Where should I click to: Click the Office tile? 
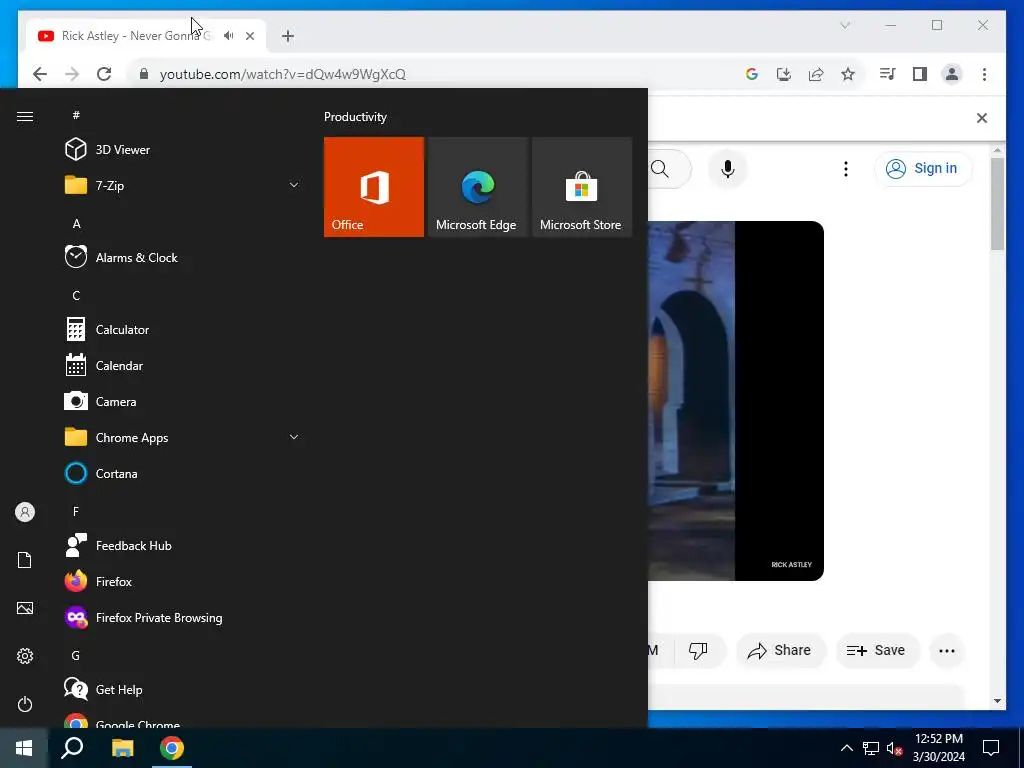[374, 187]
